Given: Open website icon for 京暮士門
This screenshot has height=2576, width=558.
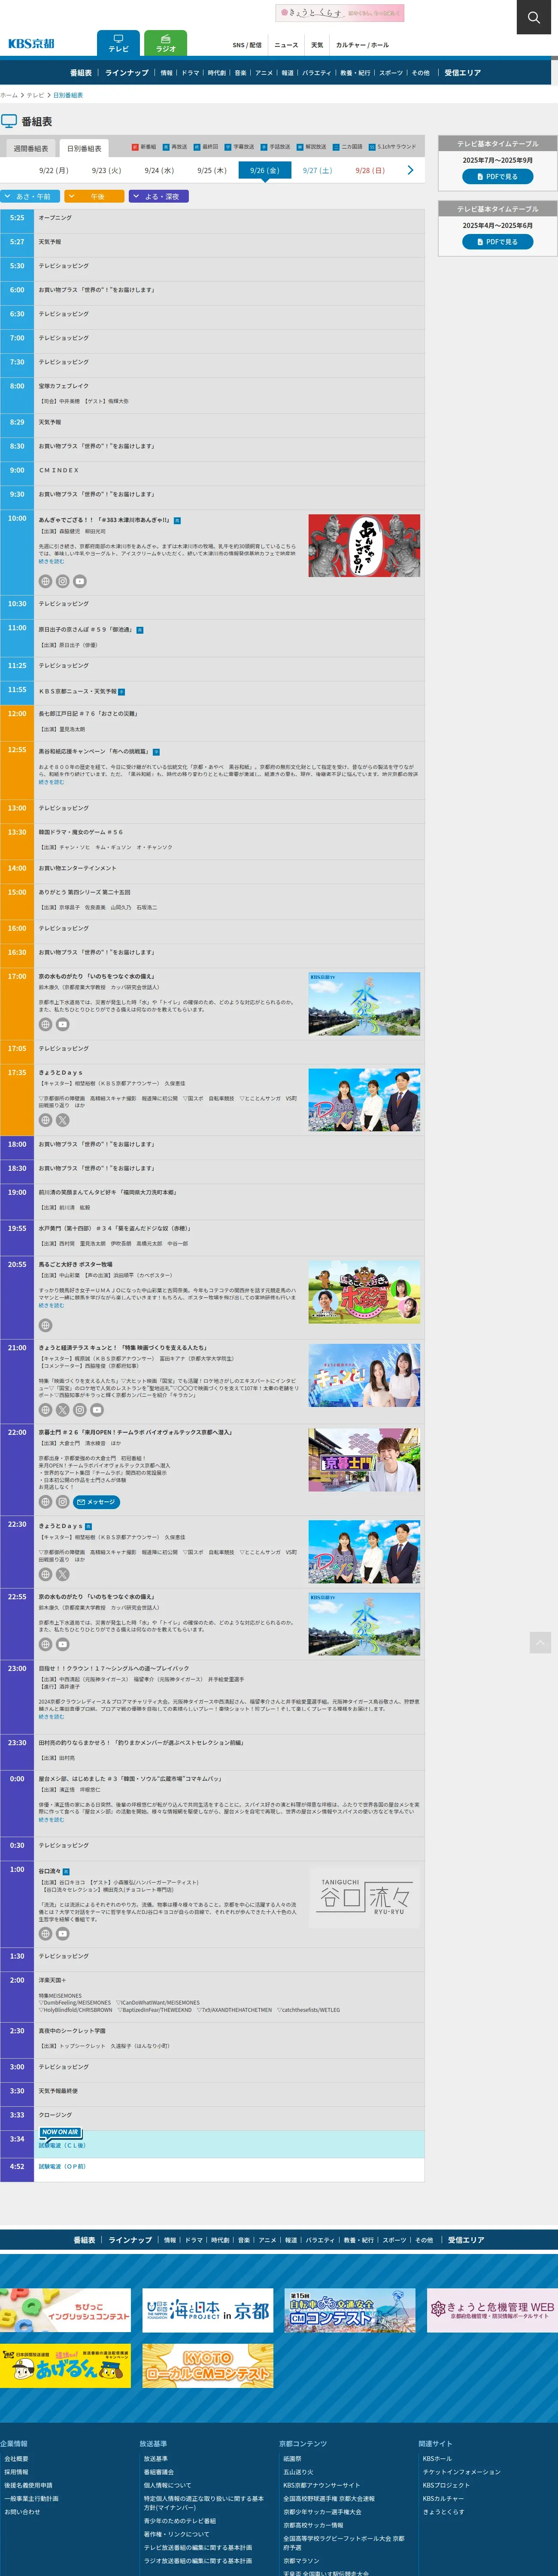Looking at the screenshot, I should pos(45,1502).
